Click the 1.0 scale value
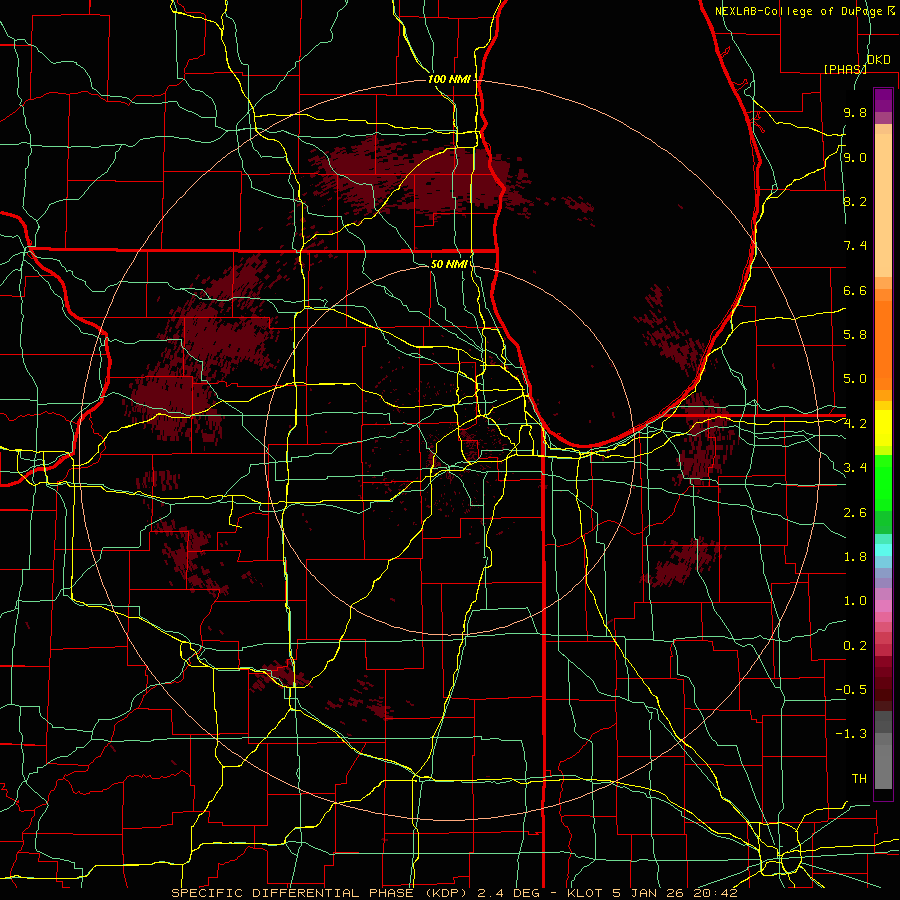 (855, 601)
